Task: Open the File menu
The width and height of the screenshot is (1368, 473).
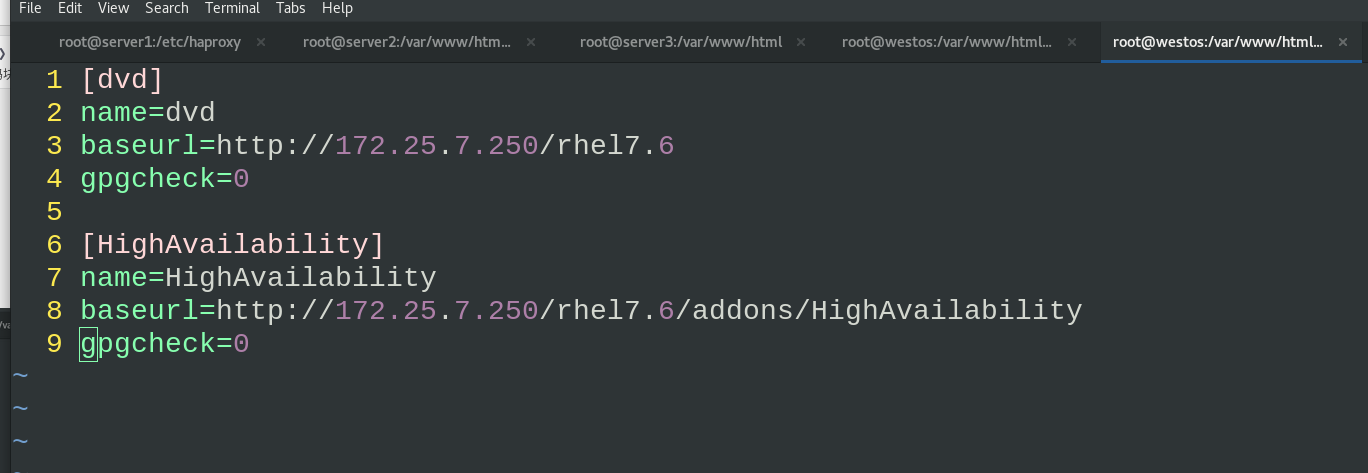Action: click(30, 8)
